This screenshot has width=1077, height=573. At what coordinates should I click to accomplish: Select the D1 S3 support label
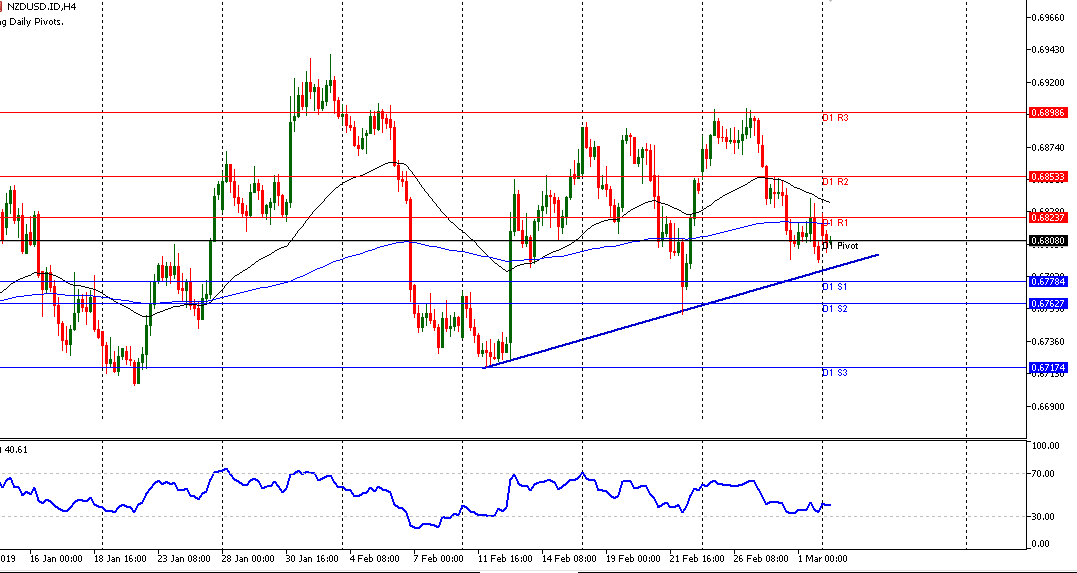835,372
